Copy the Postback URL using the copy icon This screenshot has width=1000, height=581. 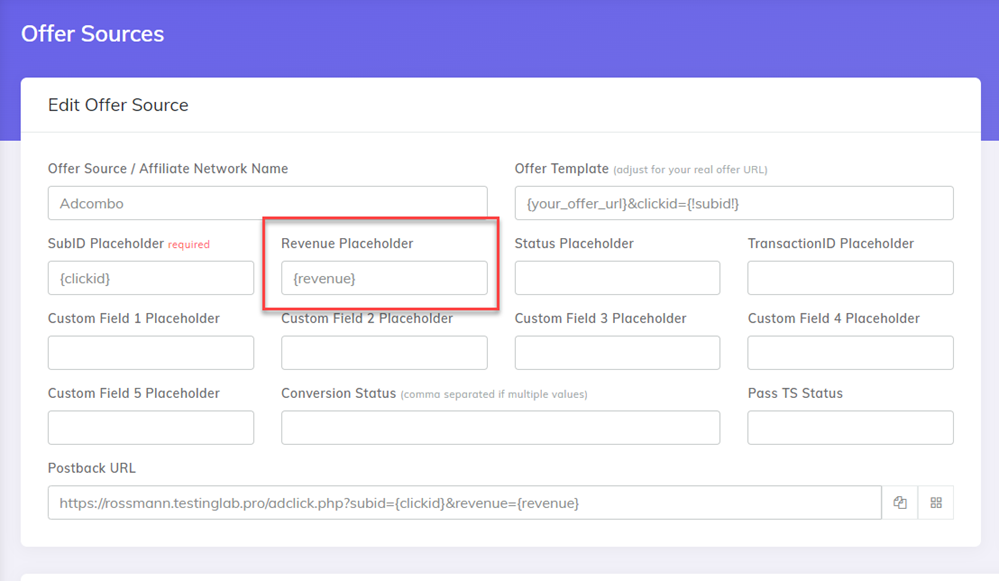click(x=899, y=502)
